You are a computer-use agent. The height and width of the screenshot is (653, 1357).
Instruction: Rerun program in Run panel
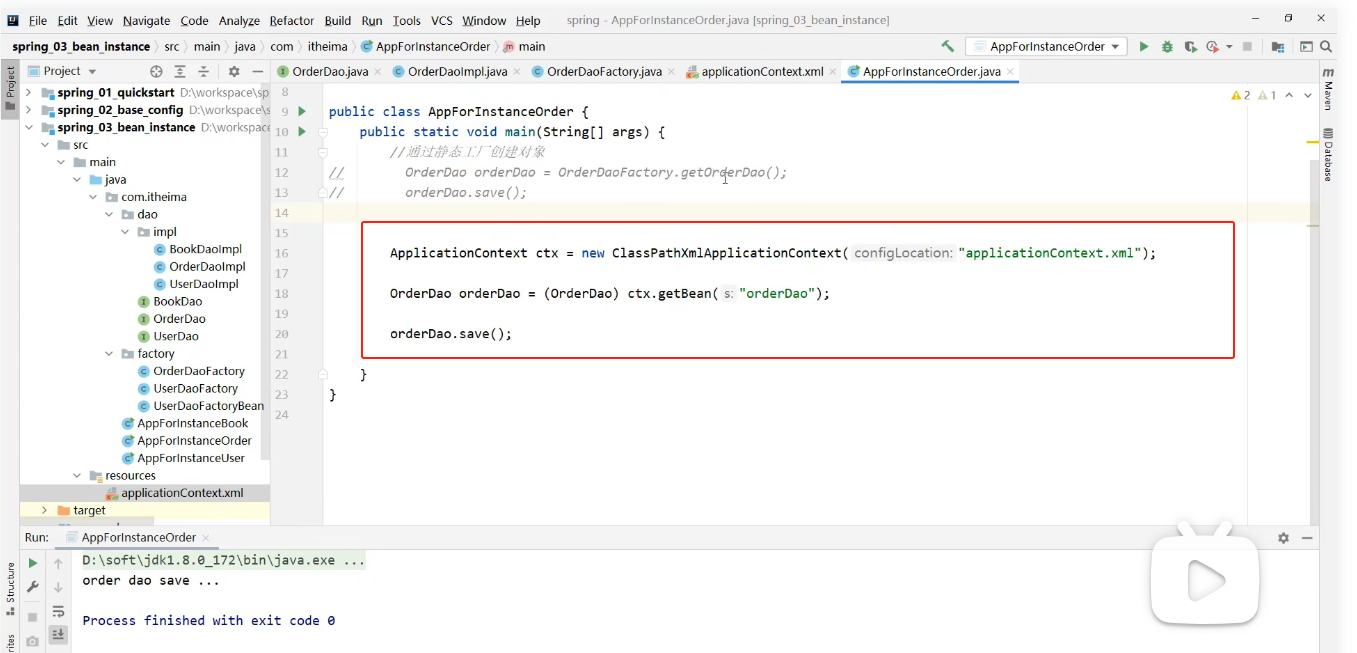pos(32,564)
